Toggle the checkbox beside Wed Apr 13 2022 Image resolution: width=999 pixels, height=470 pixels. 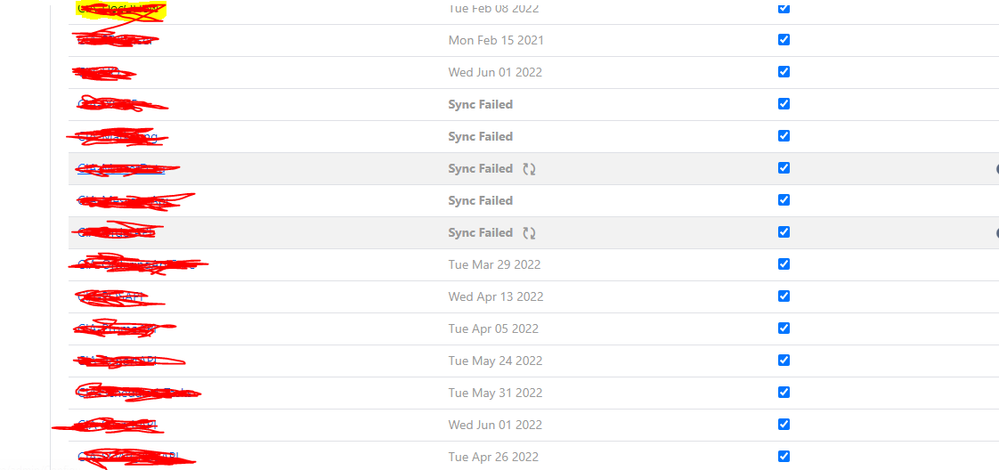tap(784, 296)
